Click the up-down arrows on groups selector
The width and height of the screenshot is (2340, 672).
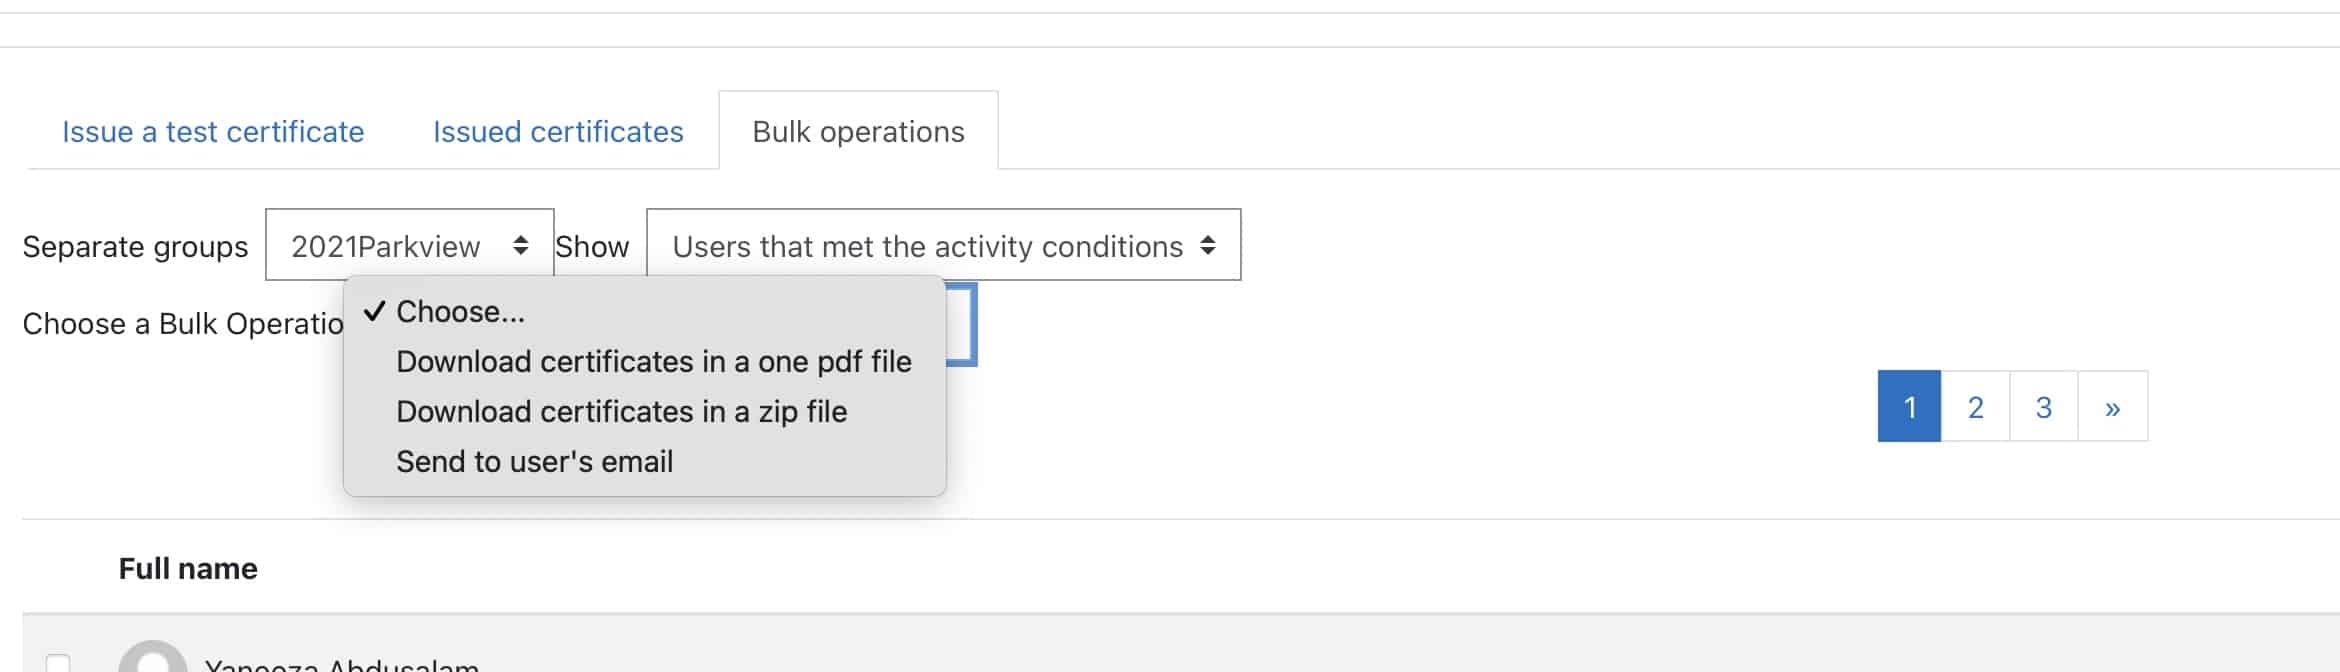point(520,245)
